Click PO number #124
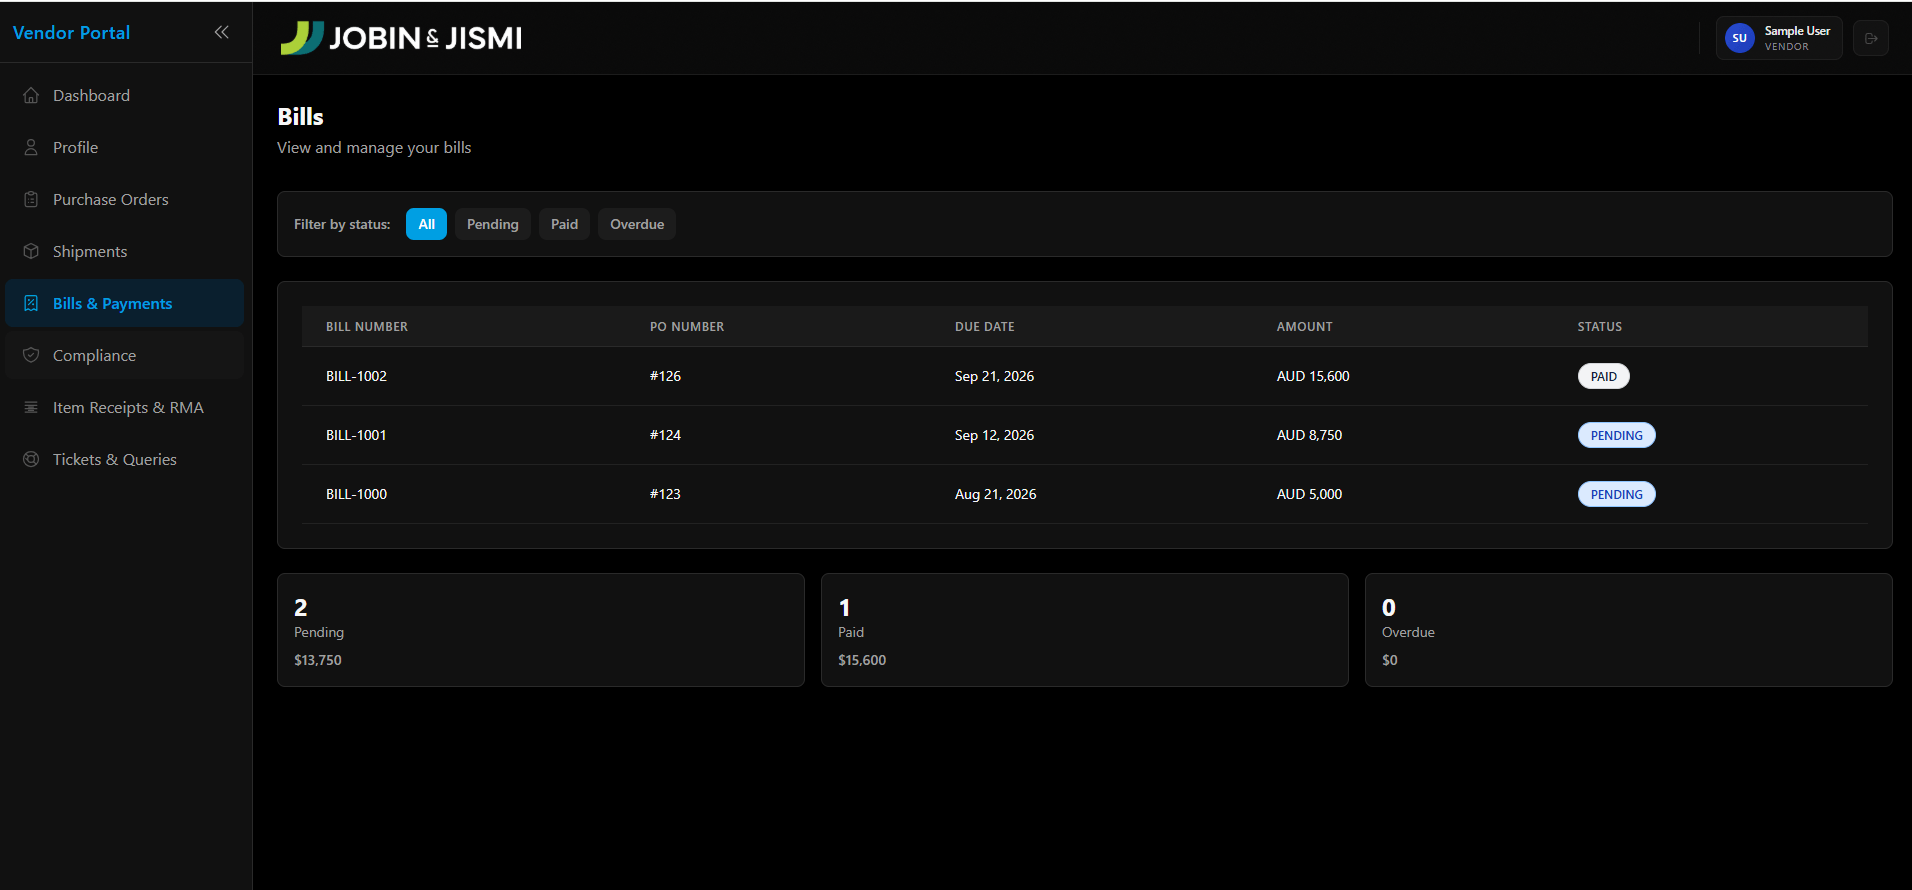The image size is (1912, 890). pos(665,435)
